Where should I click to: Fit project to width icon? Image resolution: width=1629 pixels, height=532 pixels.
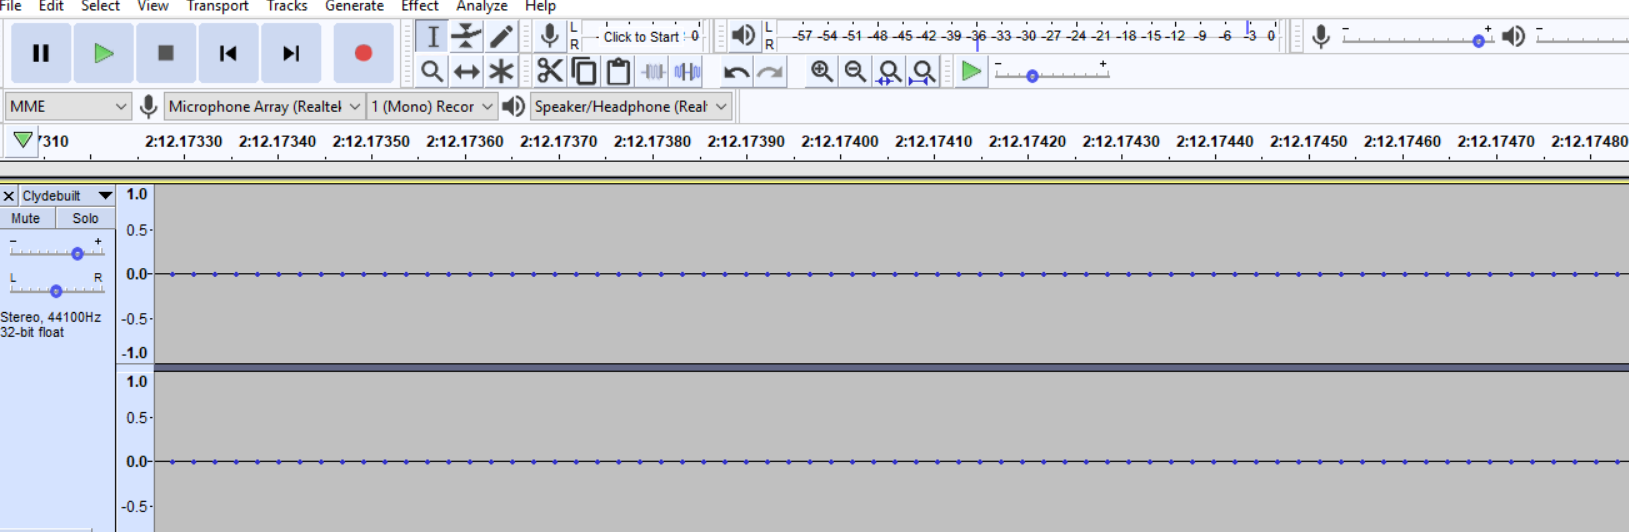pyautogui.click(x=923, y=71)
